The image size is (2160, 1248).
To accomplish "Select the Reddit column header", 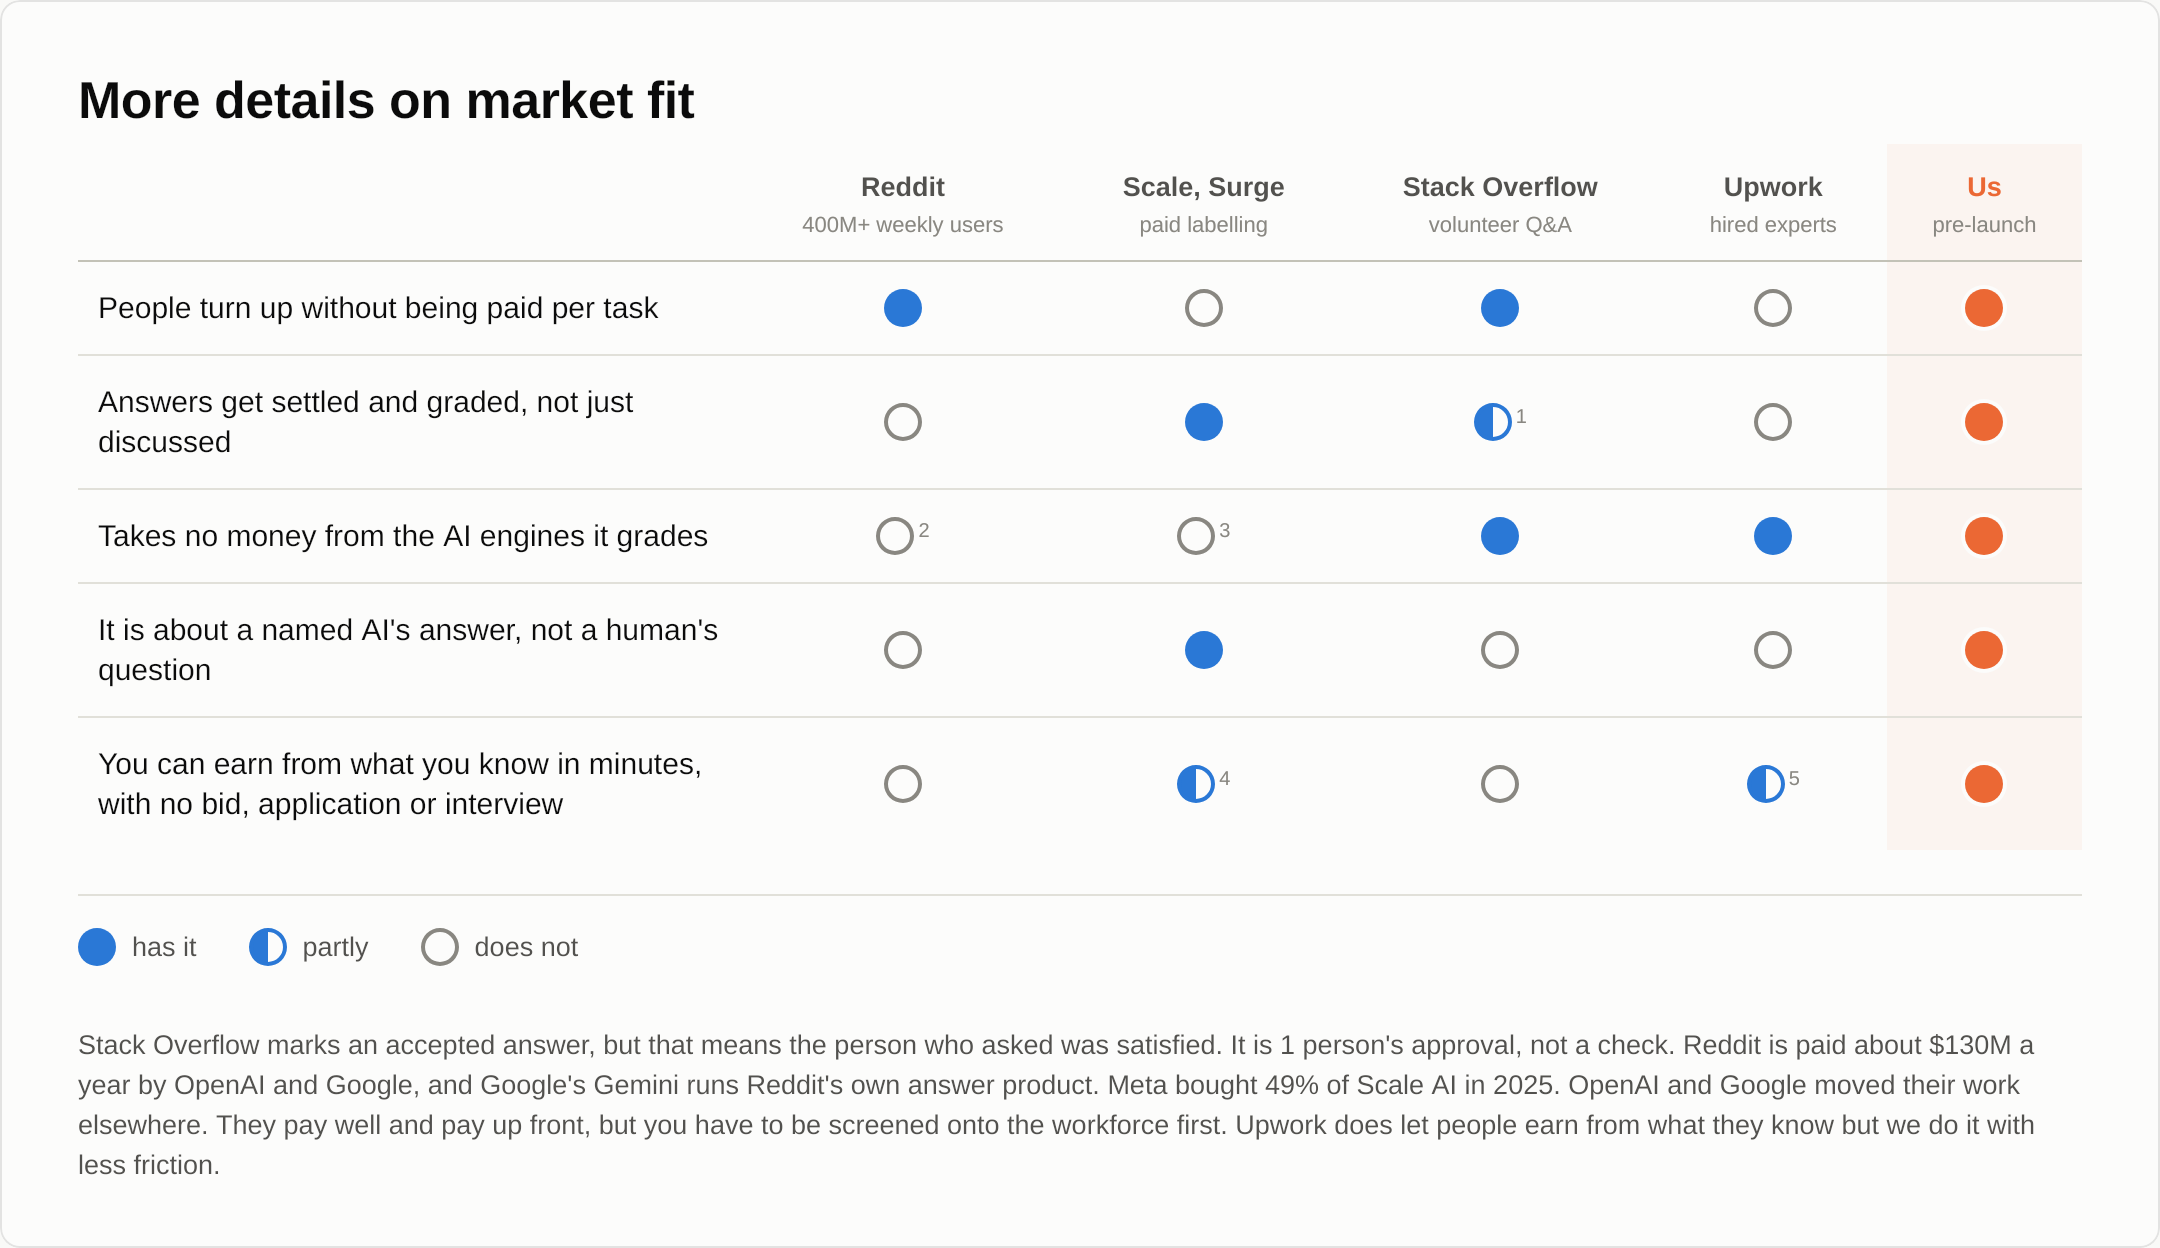I will [902, 204].
